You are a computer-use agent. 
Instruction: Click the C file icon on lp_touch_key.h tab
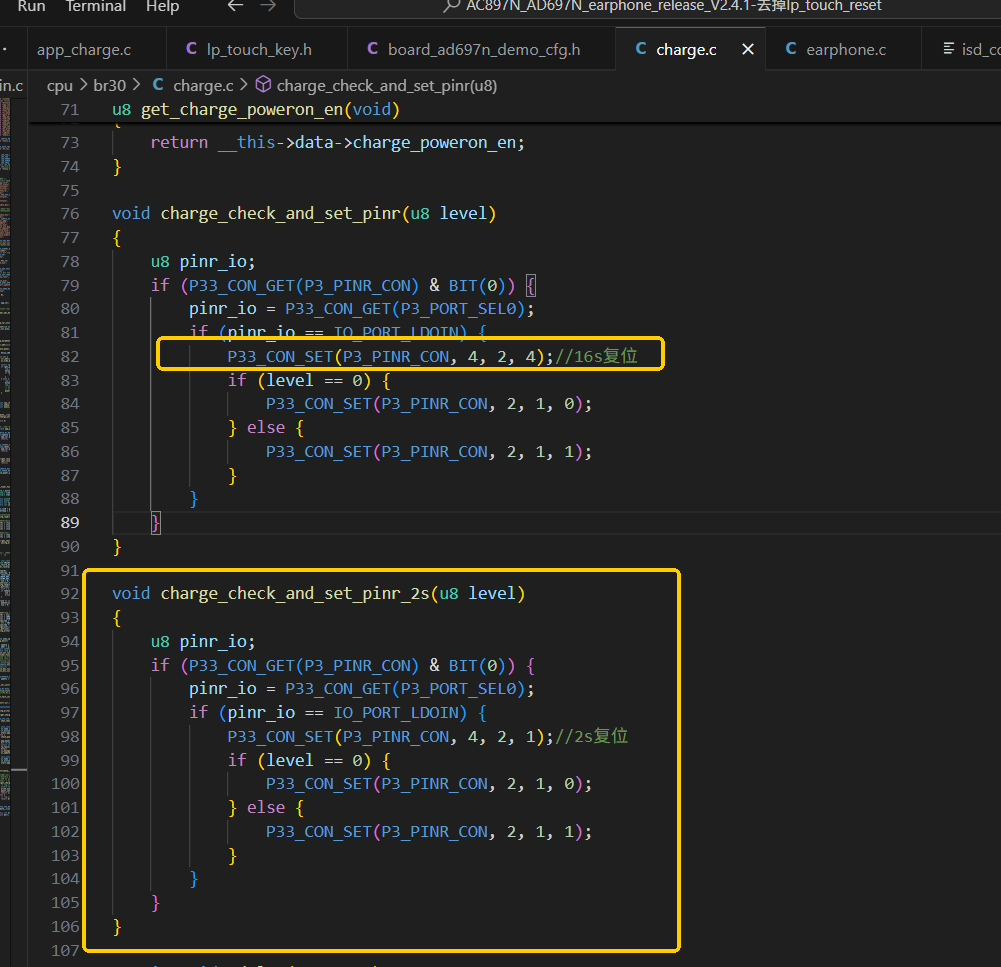point(191,49)
